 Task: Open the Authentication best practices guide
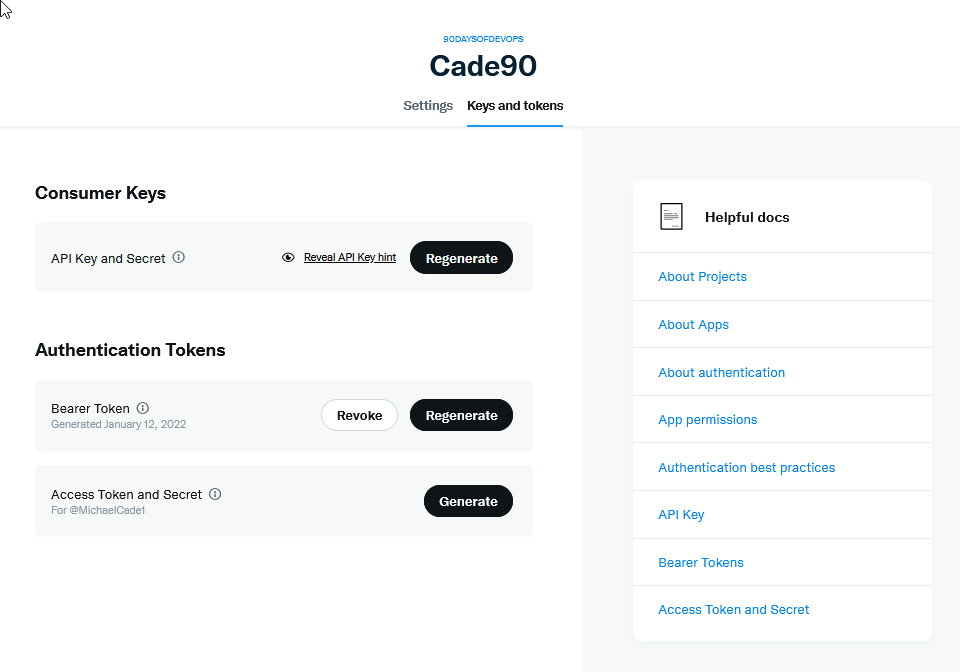click(x=746, y=467)
